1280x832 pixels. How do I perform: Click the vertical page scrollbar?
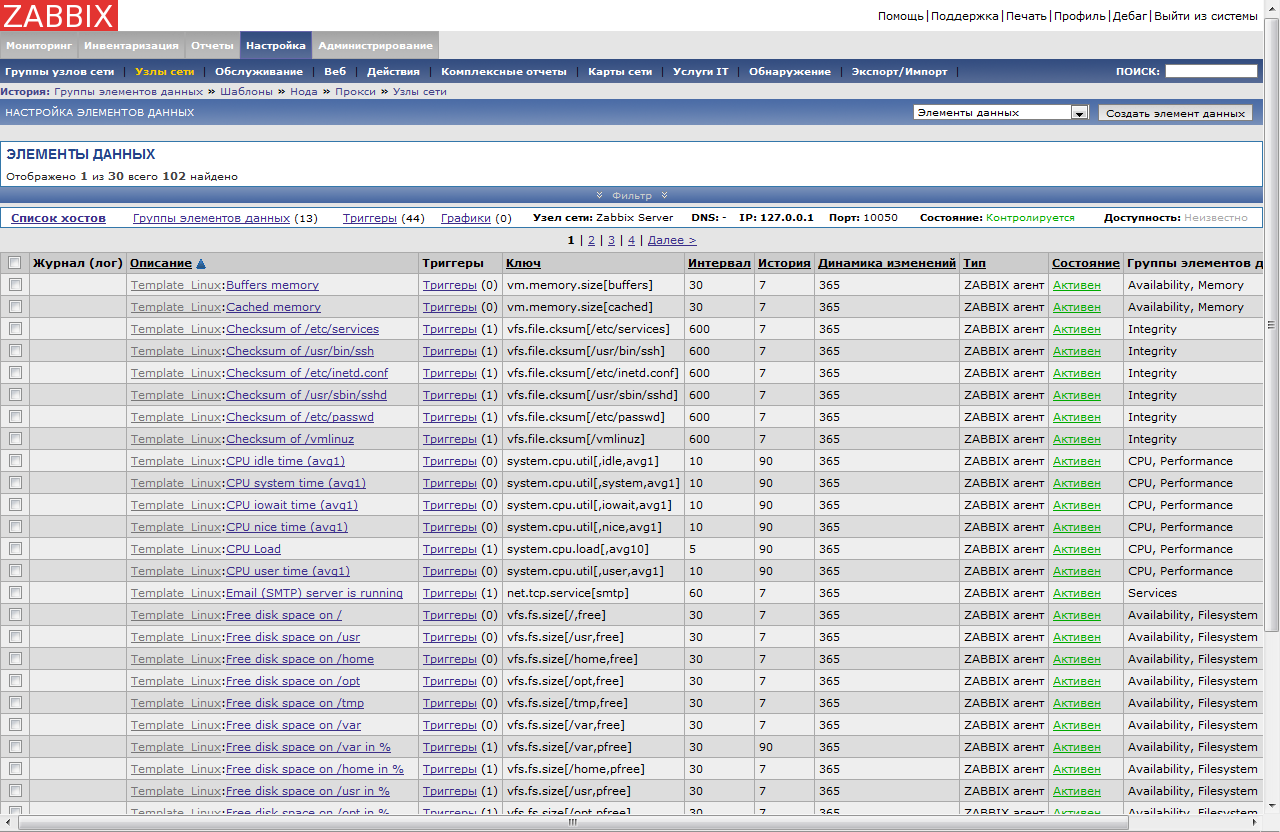tap(1272, 324)
